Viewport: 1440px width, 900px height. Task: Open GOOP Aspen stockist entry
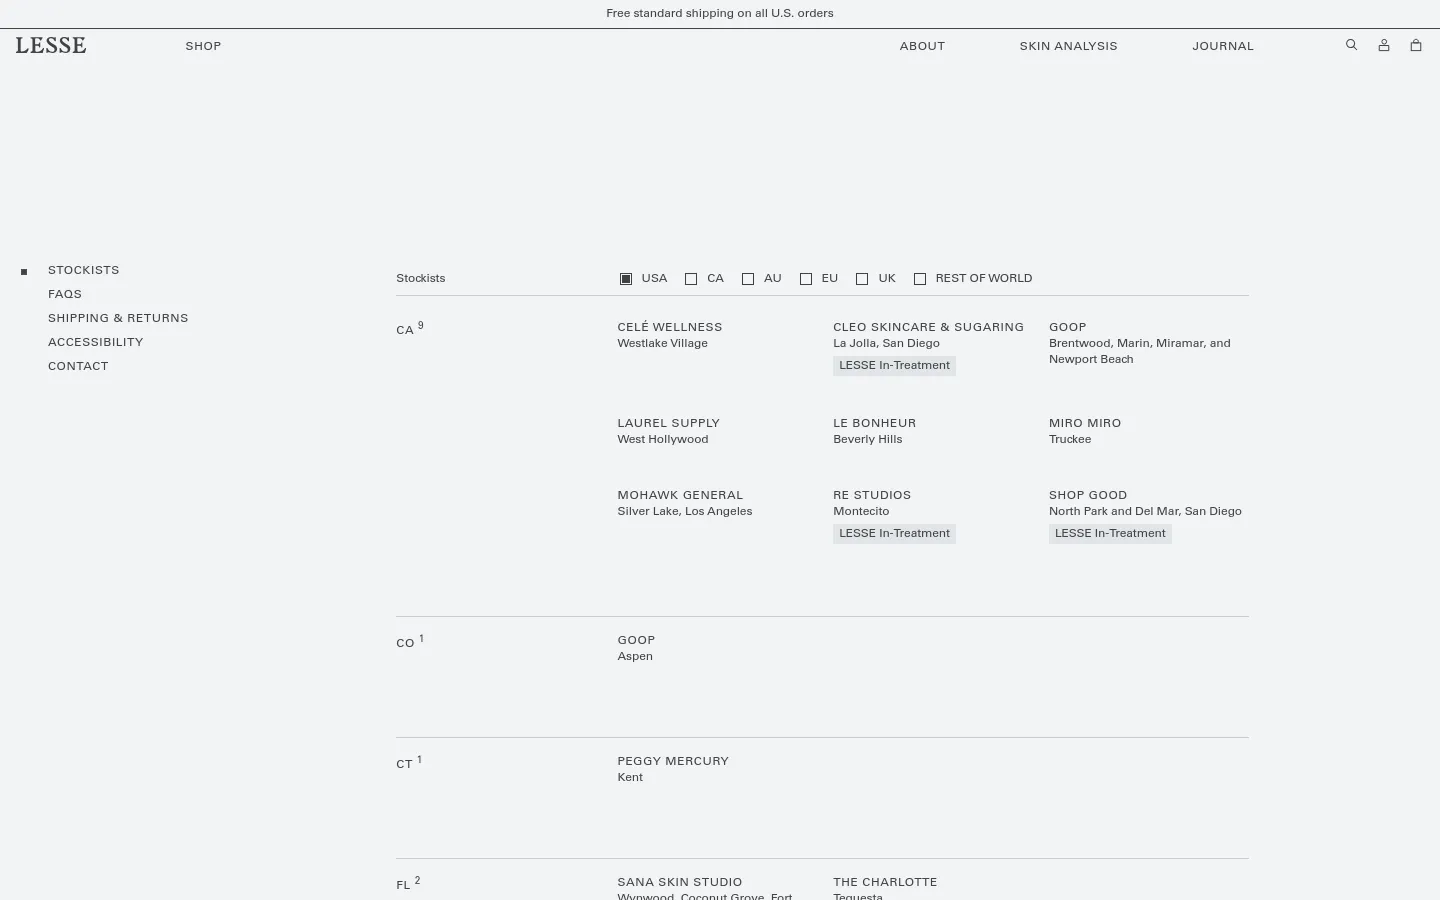click(x=636, y=640)
